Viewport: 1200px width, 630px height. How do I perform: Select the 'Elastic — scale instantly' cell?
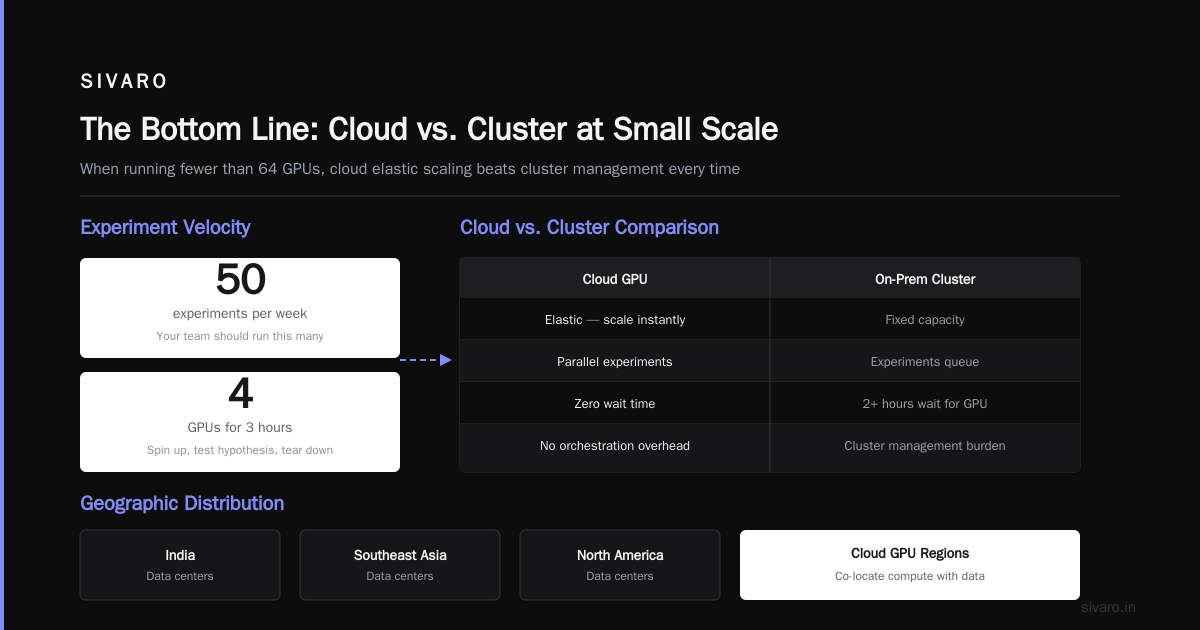pos(615,320)
